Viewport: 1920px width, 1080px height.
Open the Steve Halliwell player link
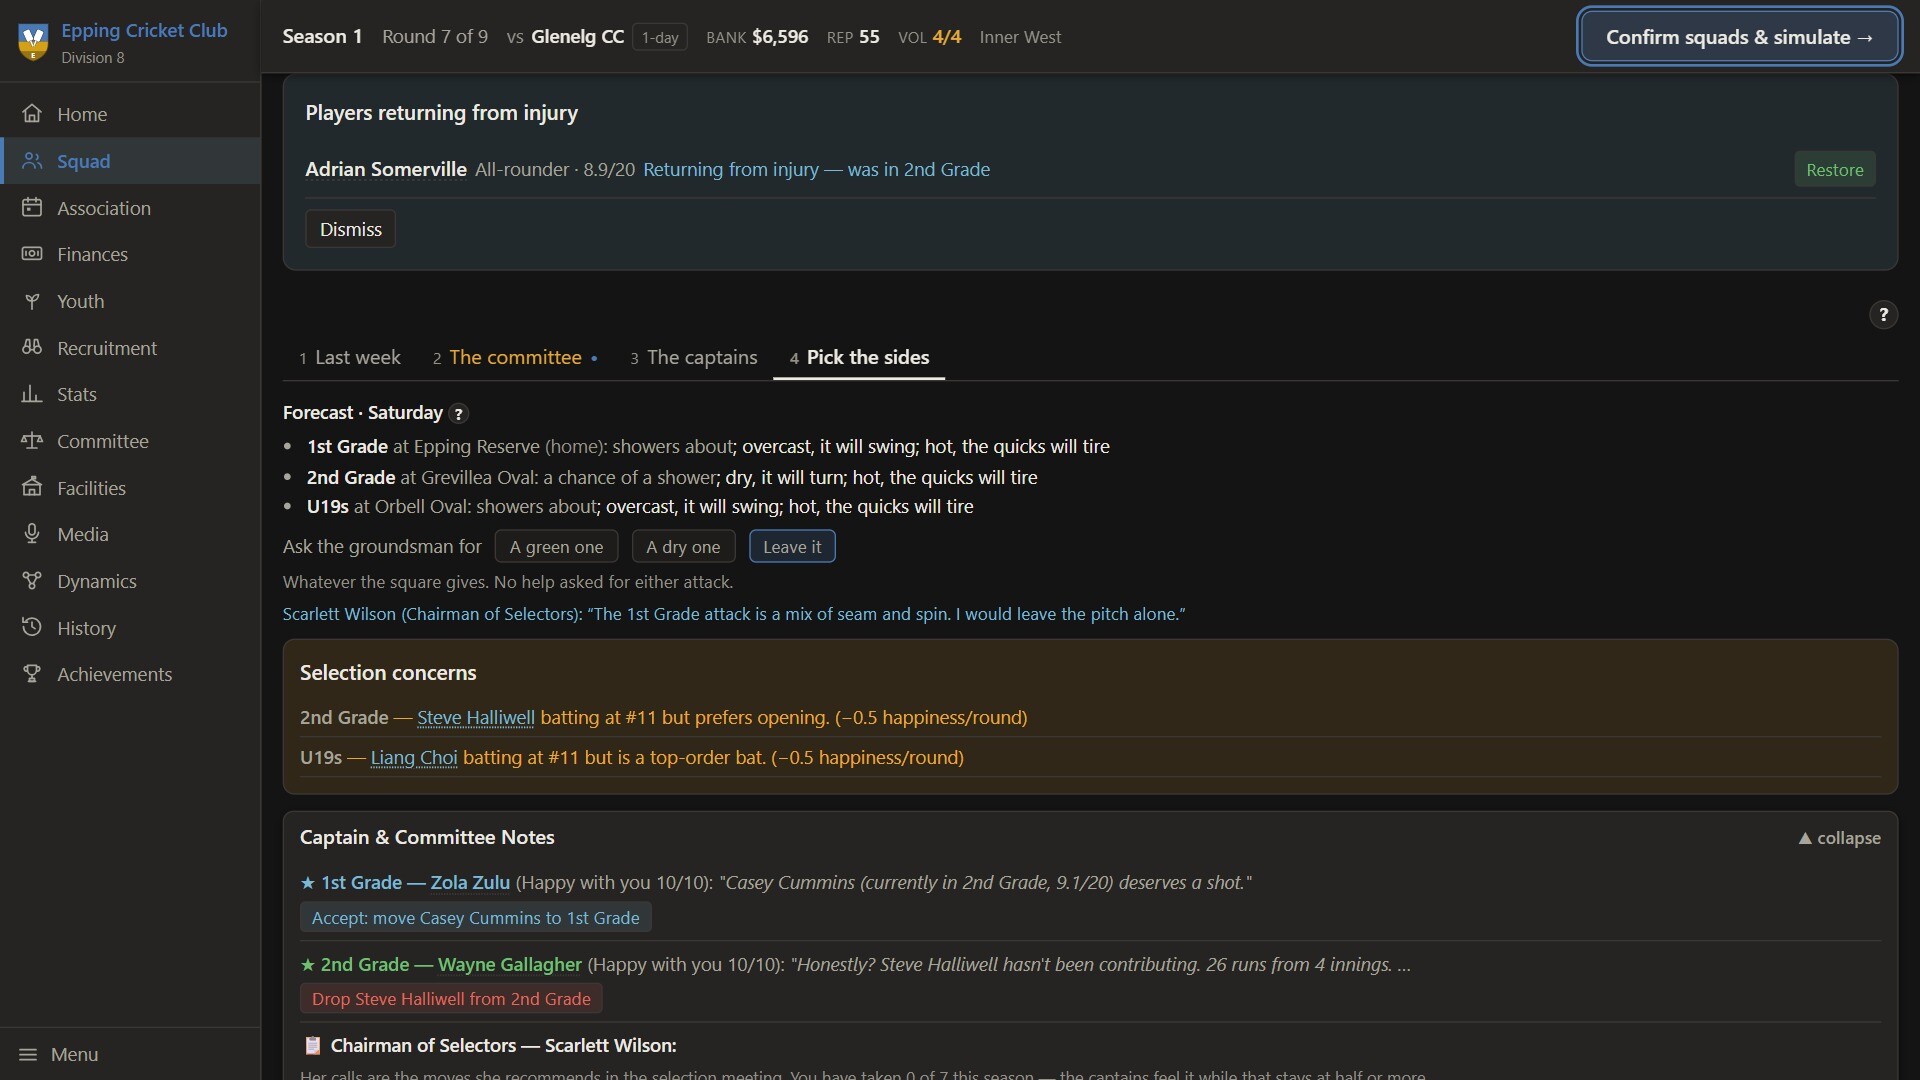pyautogui.click(x=475, y=718)
